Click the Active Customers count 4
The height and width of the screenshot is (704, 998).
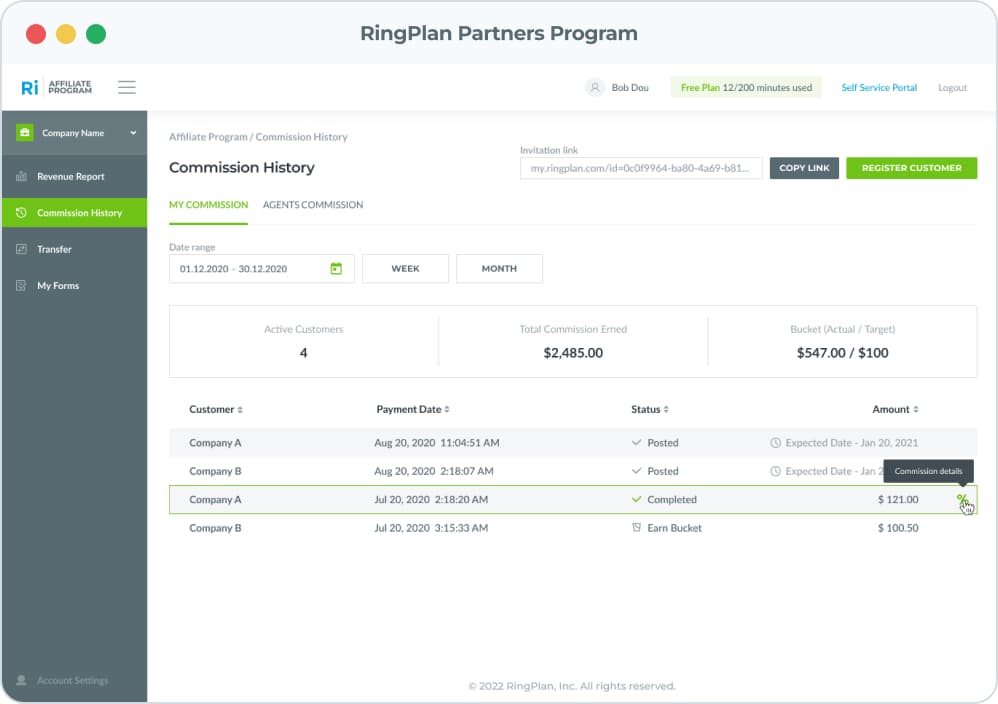point(304,353)
